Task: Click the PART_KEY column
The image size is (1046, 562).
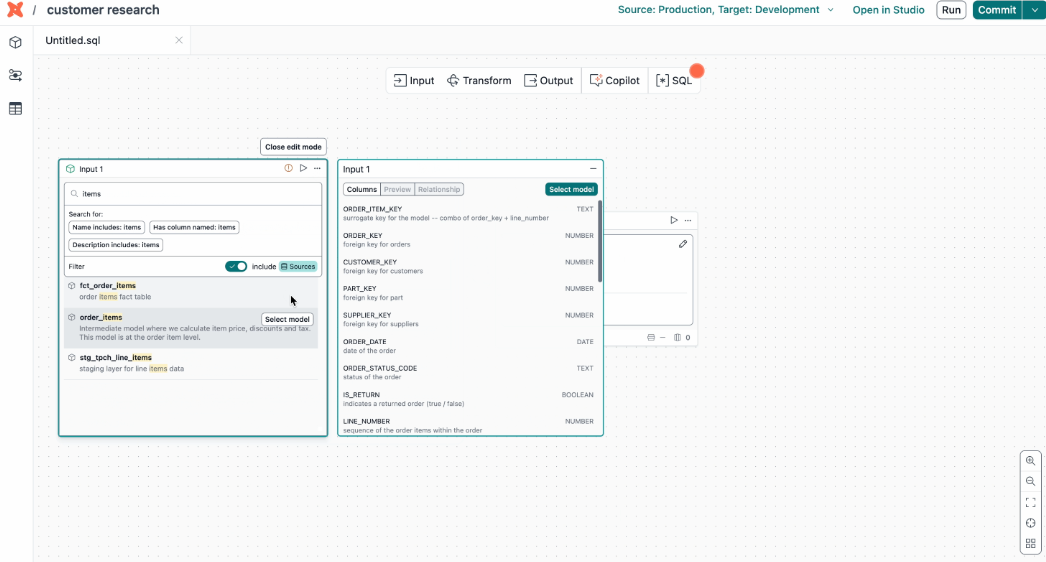Action: (x=468, y=293)
